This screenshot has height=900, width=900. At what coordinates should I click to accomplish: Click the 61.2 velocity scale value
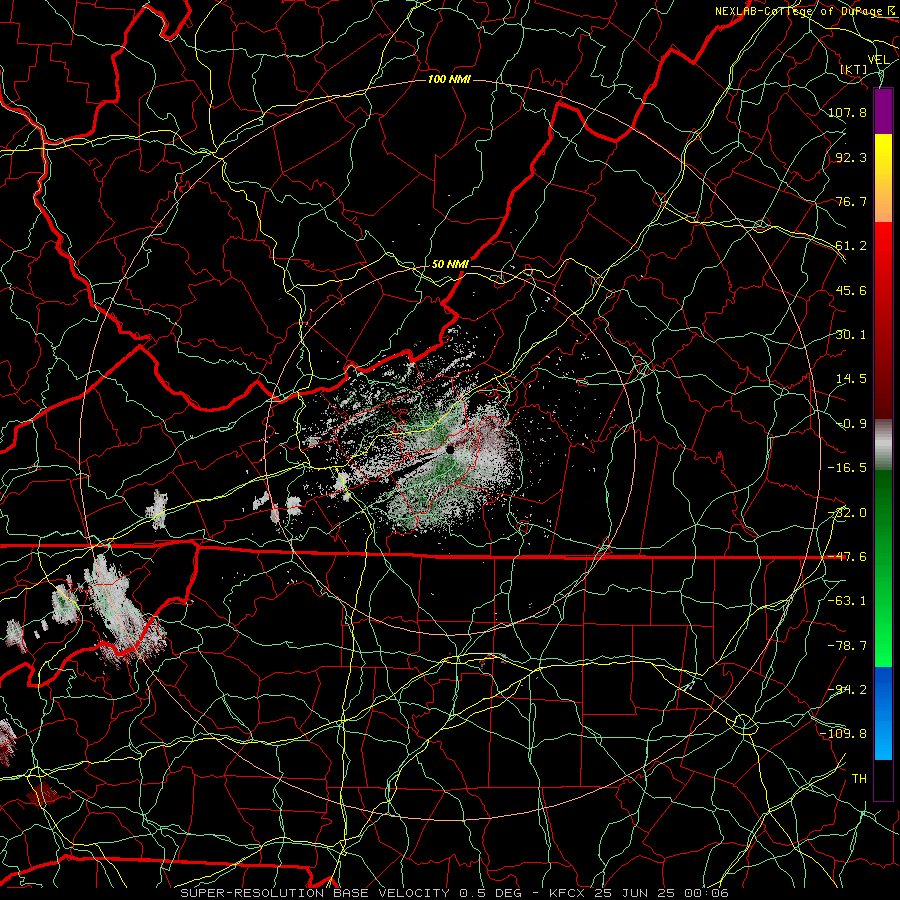click(851, 246)
